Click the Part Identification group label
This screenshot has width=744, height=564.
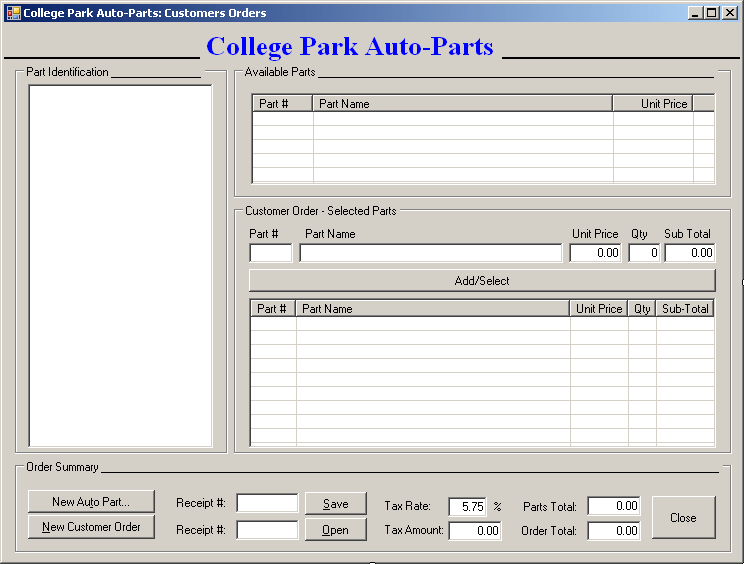(x=67, y=72)
